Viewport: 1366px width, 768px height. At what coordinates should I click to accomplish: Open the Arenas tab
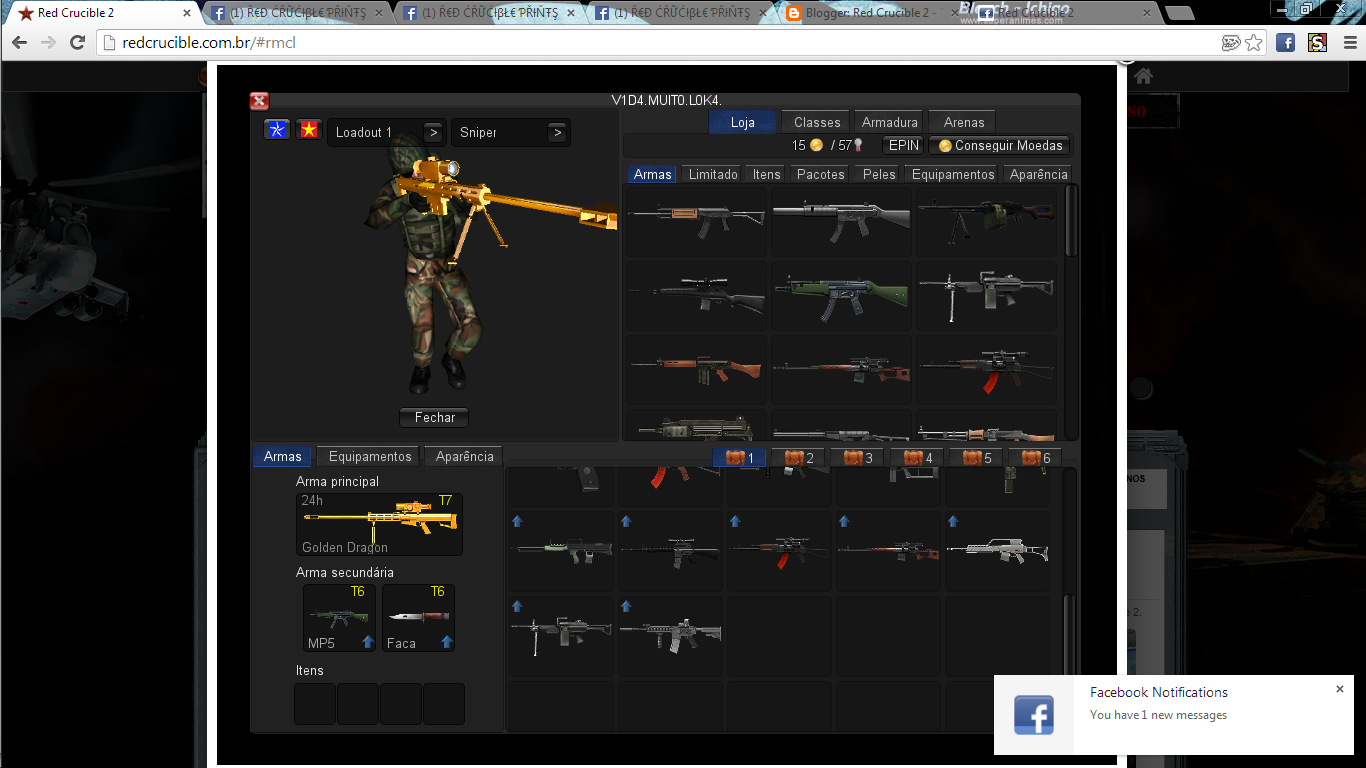click(x=963, y=122)
